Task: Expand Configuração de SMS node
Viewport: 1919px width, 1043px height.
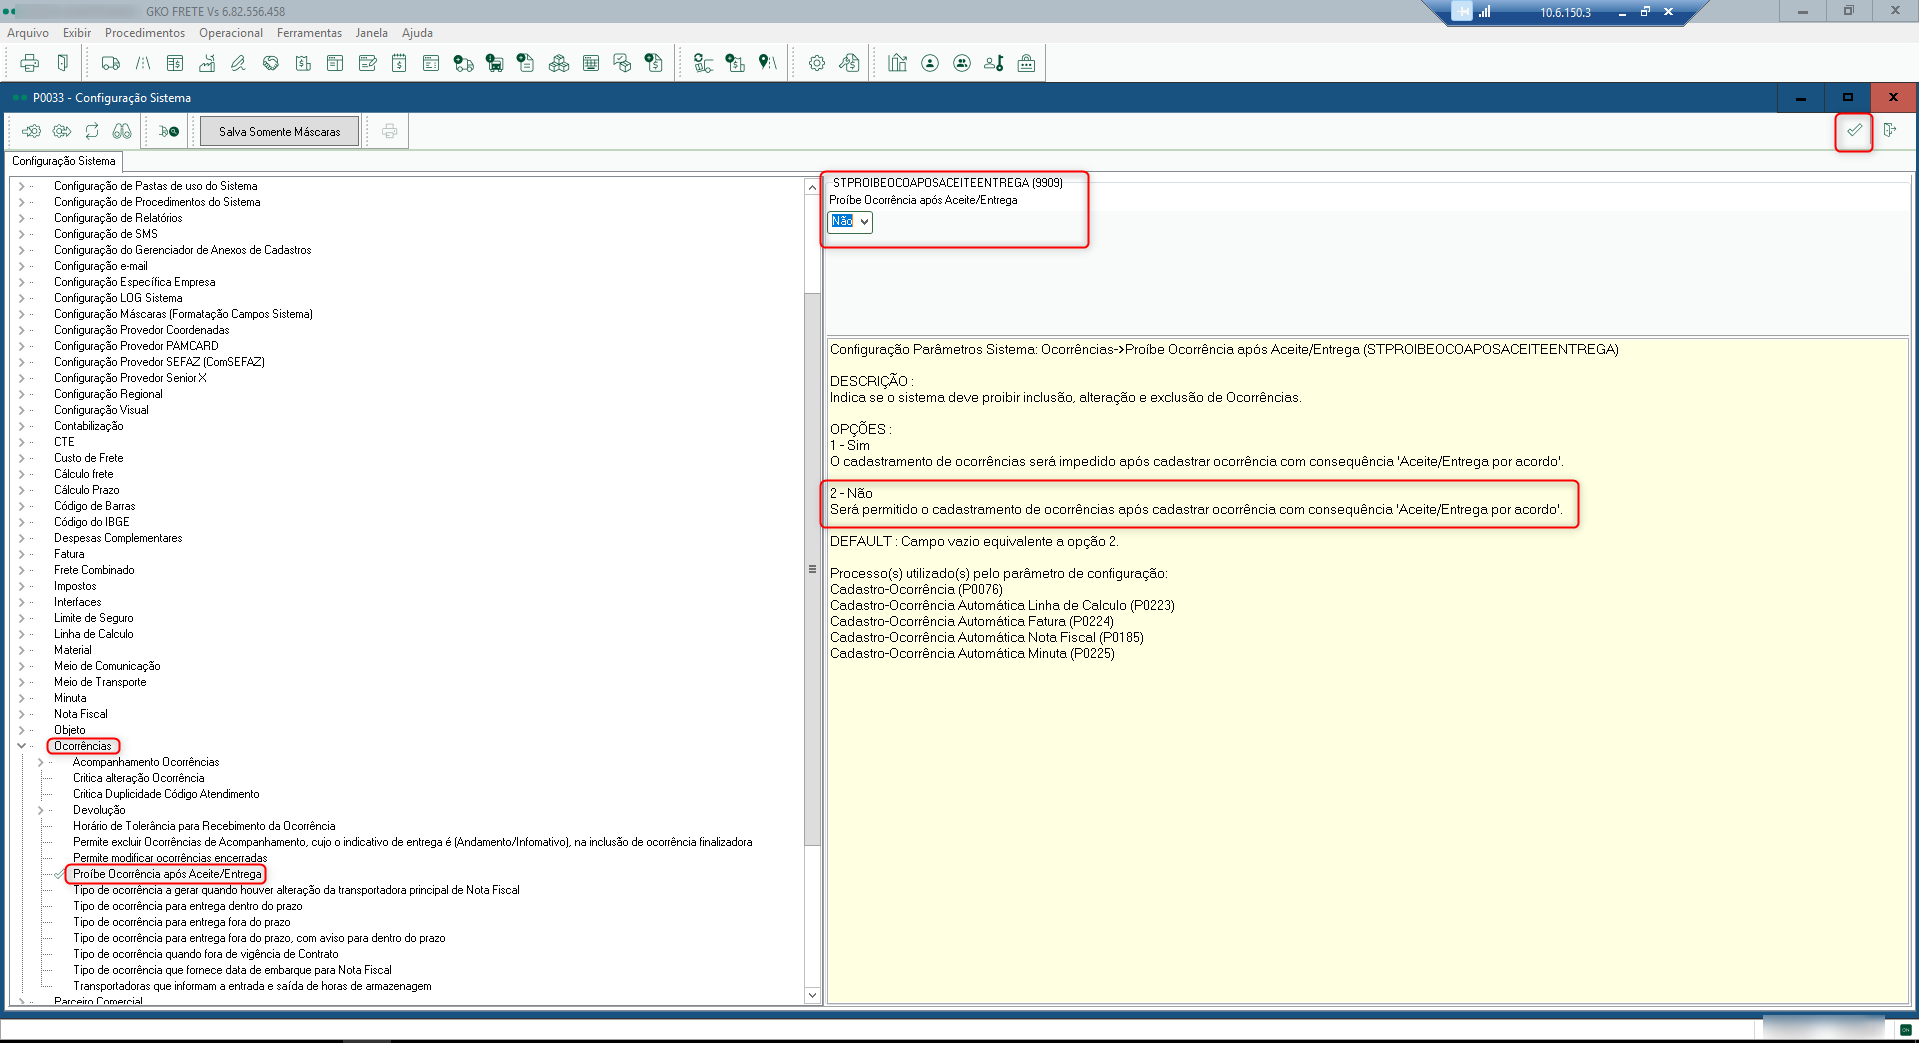Action: [x=21, y=234]
